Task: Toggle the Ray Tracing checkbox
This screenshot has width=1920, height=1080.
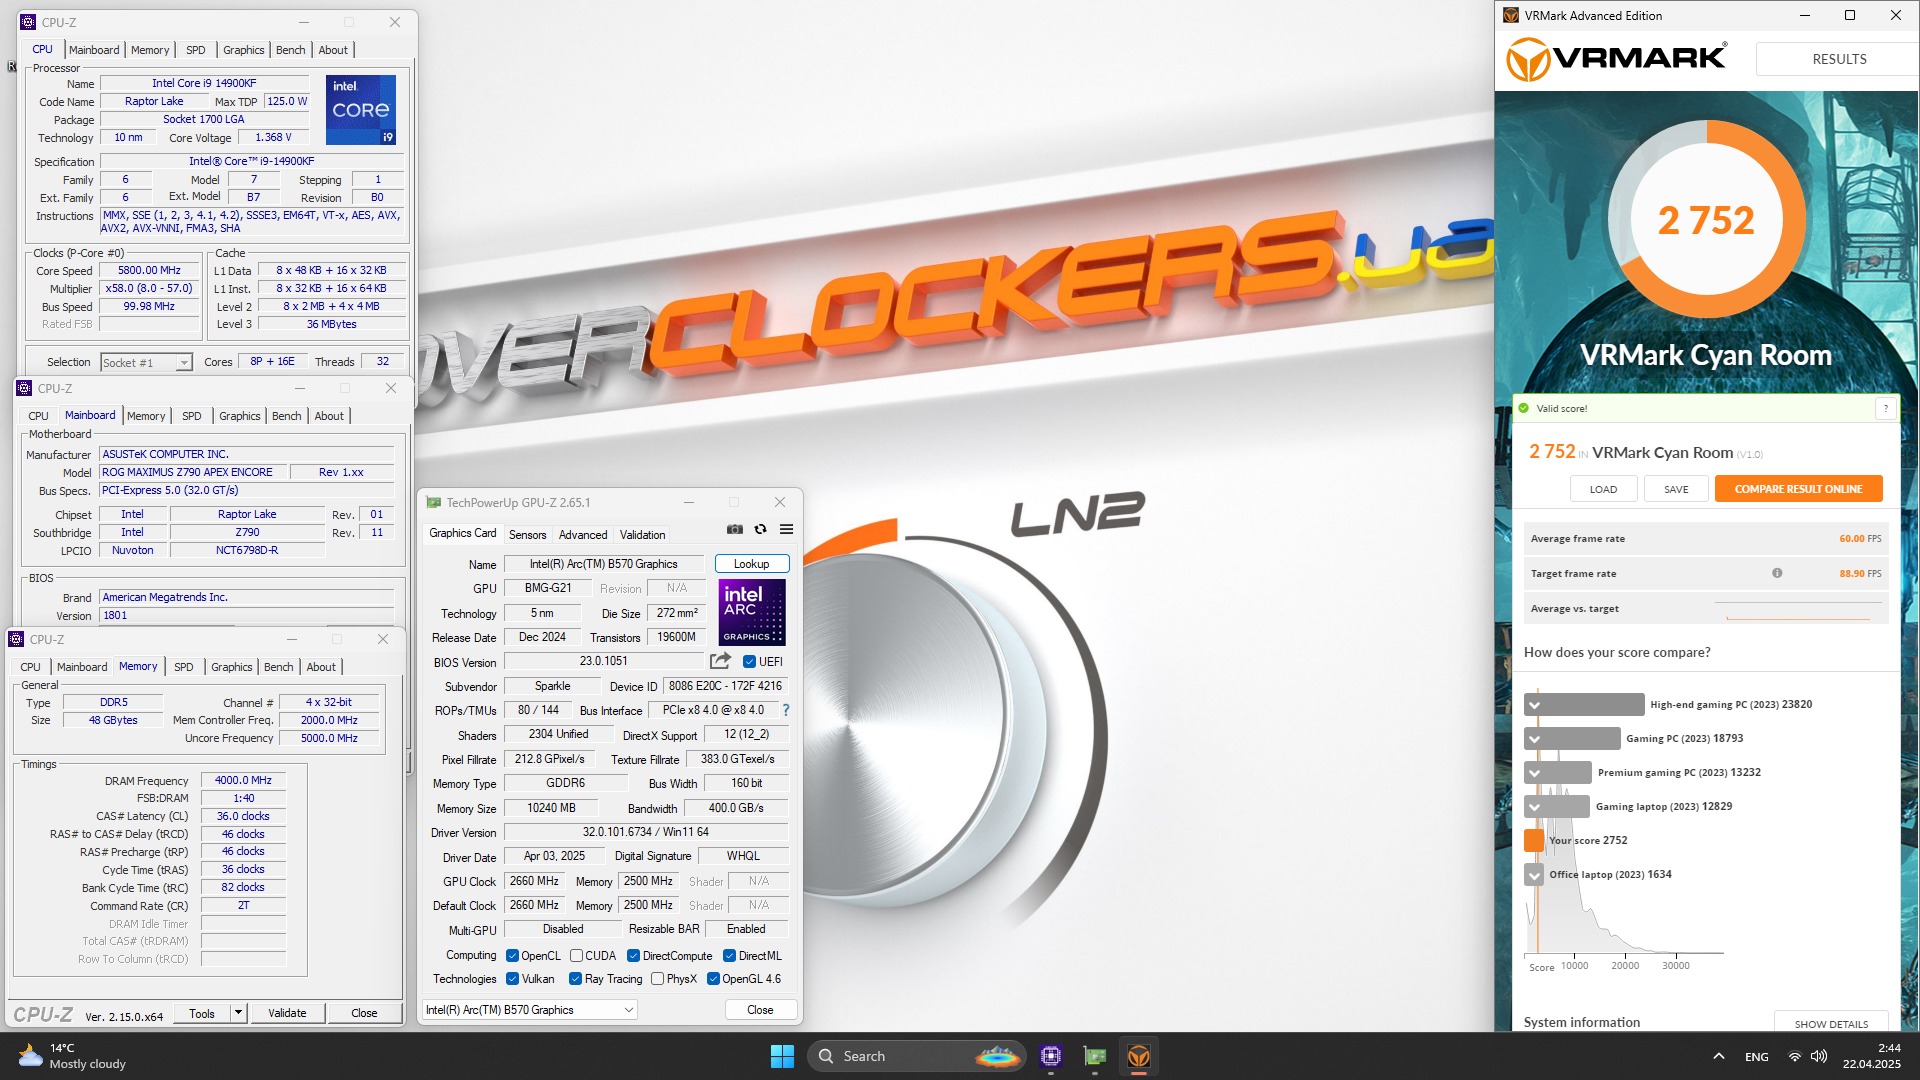Action: click(575, 979)
